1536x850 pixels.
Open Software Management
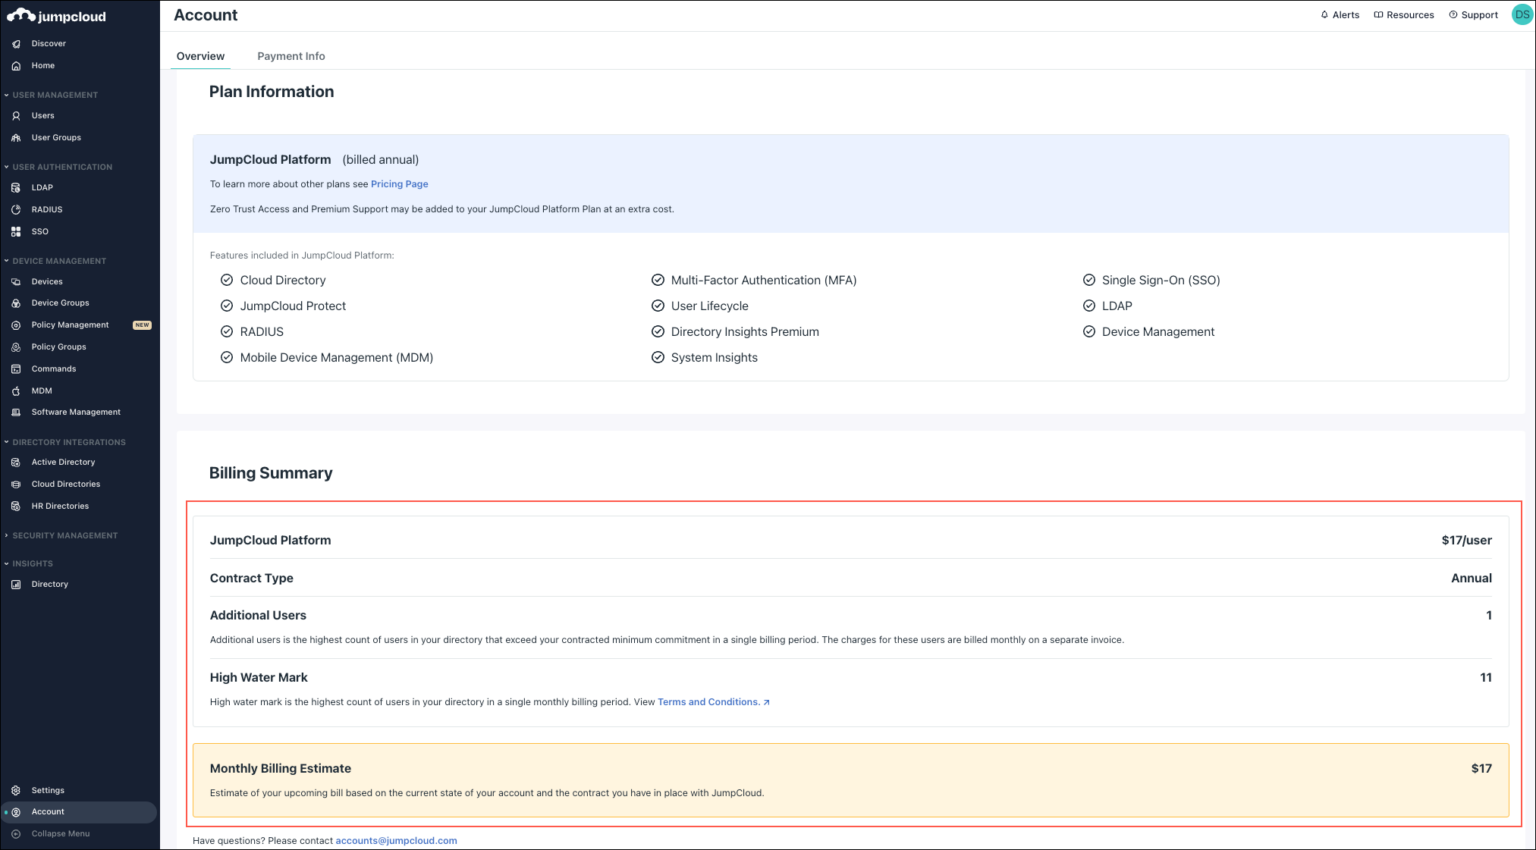click(75, 411)
